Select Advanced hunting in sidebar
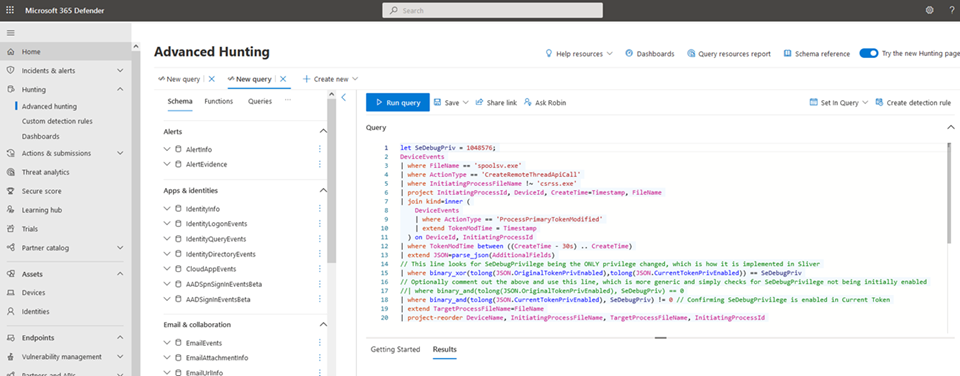 tap(50, 107)
